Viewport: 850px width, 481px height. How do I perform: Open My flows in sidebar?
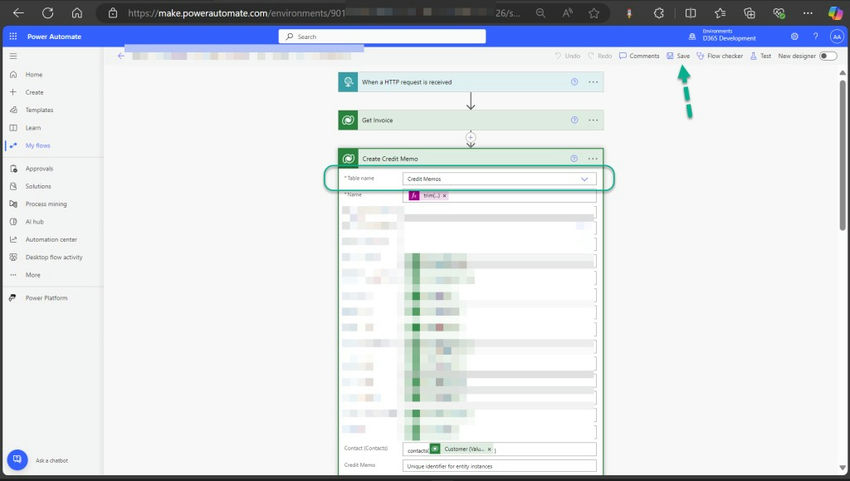click(x=37, y=145)
